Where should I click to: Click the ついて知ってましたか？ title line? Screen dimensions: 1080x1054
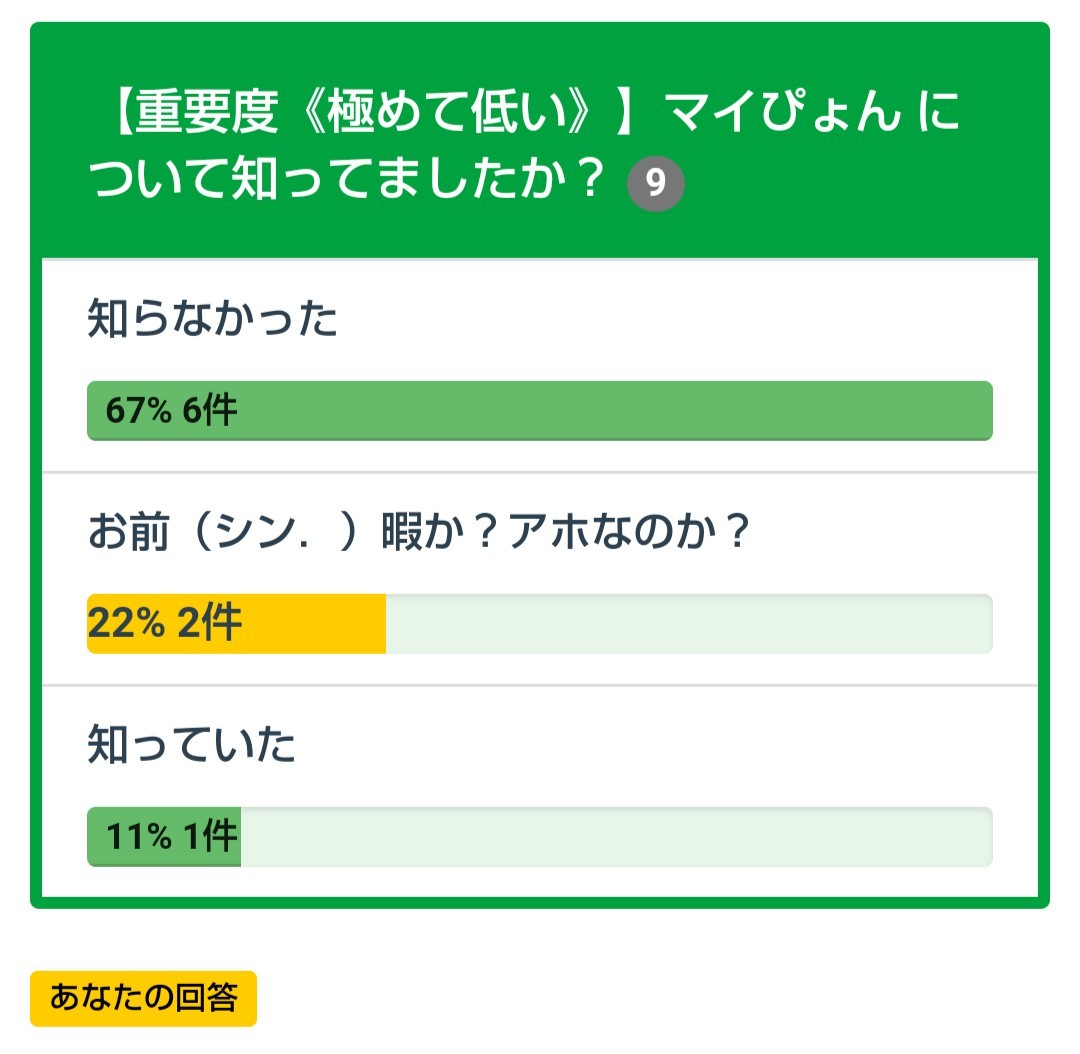[x=350, y=182]
